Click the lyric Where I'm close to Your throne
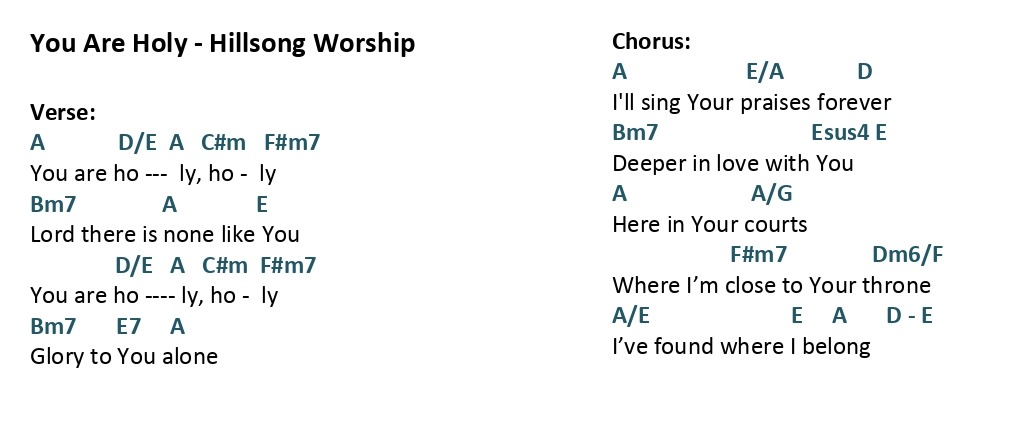The width and height of the screenshot is (1016, 426). [771, 285]
